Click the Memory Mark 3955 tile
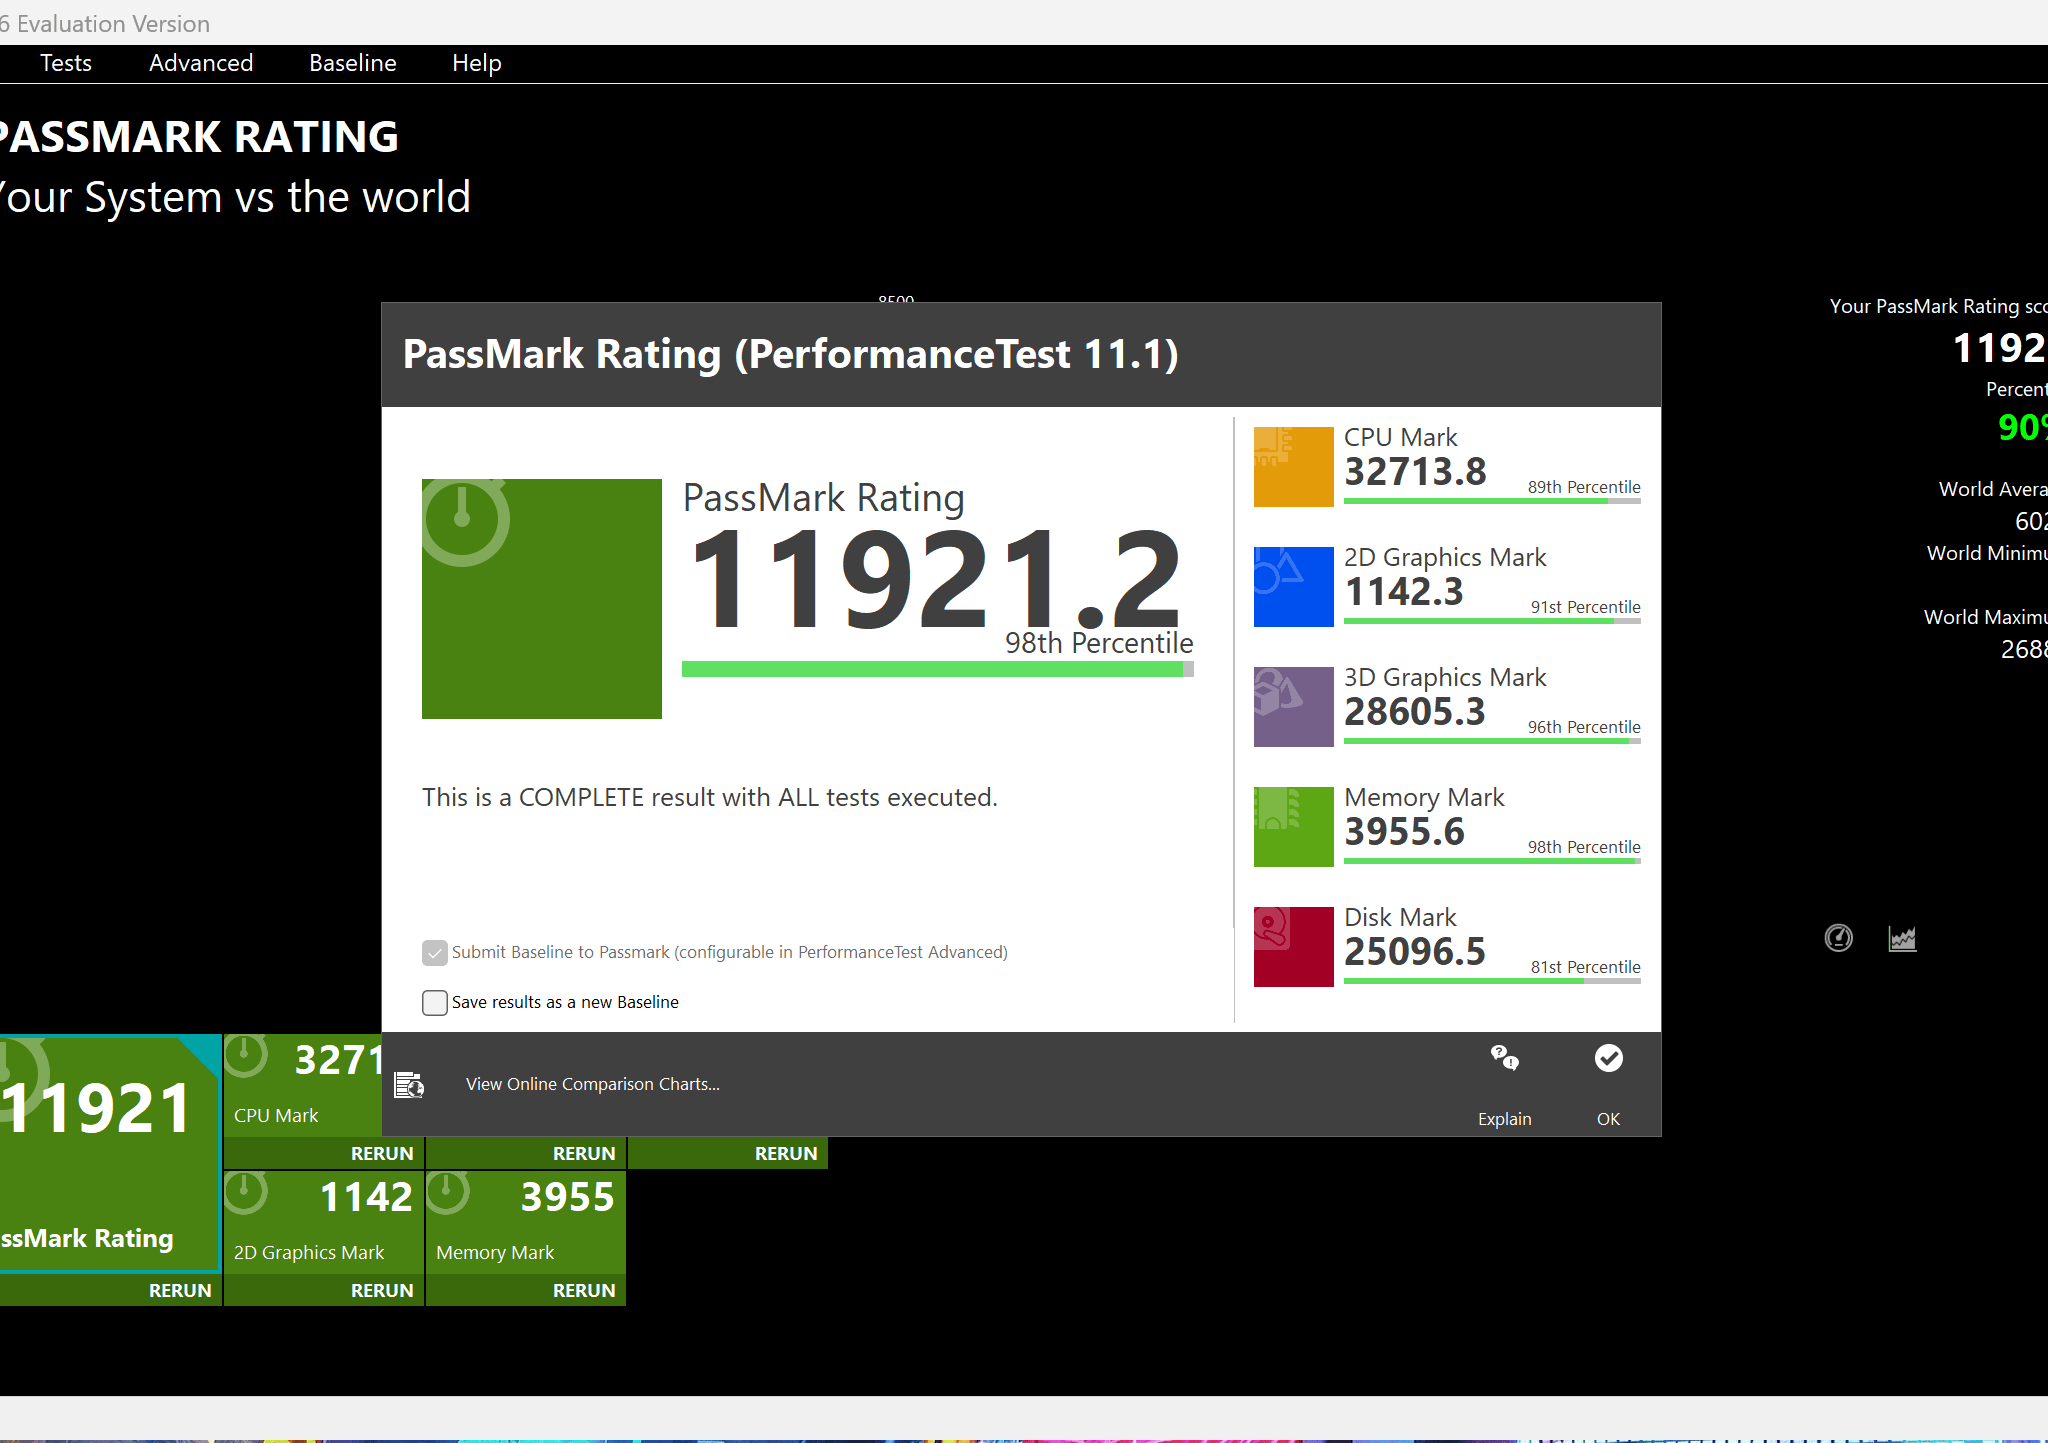Image resolution: width=2048 pixels, height=1443 pixels. pyautogui.click(x=526, y=1222)
